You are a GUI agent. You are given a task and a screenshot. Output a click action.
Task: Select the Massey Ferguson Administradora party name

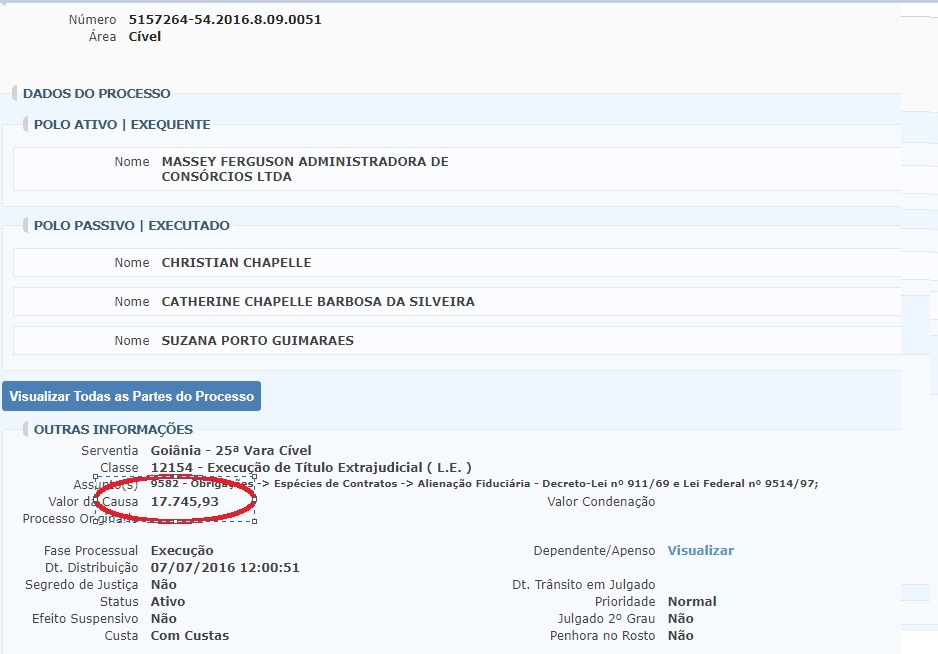tap(304, 169)
